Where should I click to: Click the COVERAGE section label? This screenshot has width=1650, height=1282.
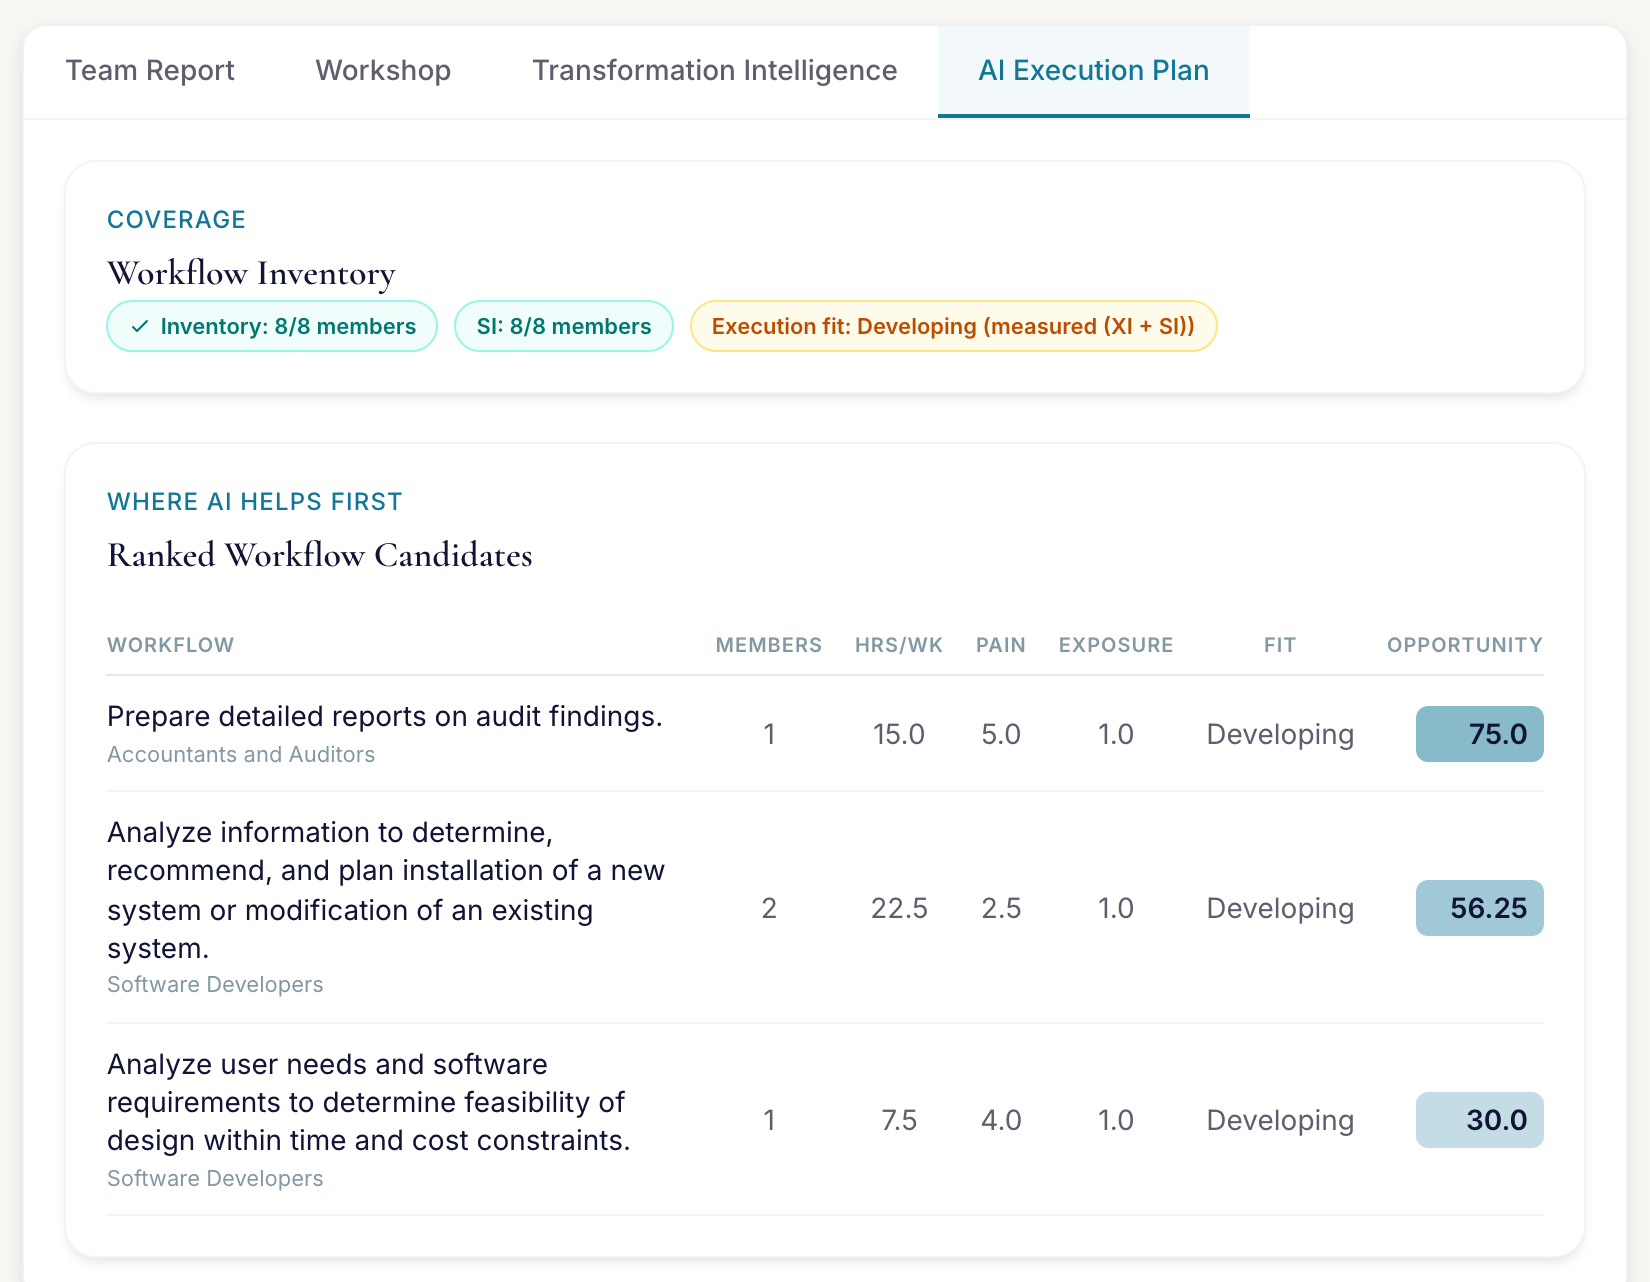point(176,220)
